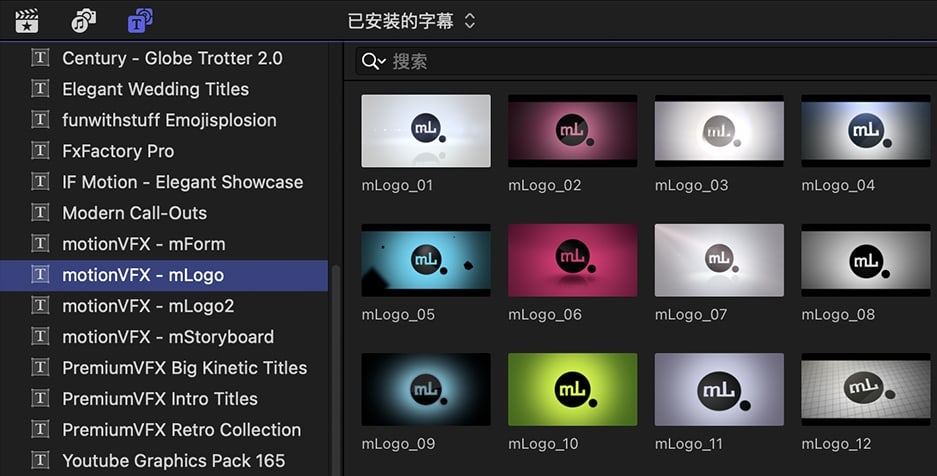Click title icon beside funwithstuff Emojisplosion
Viewport: 937px width, 476px height.
40,119
